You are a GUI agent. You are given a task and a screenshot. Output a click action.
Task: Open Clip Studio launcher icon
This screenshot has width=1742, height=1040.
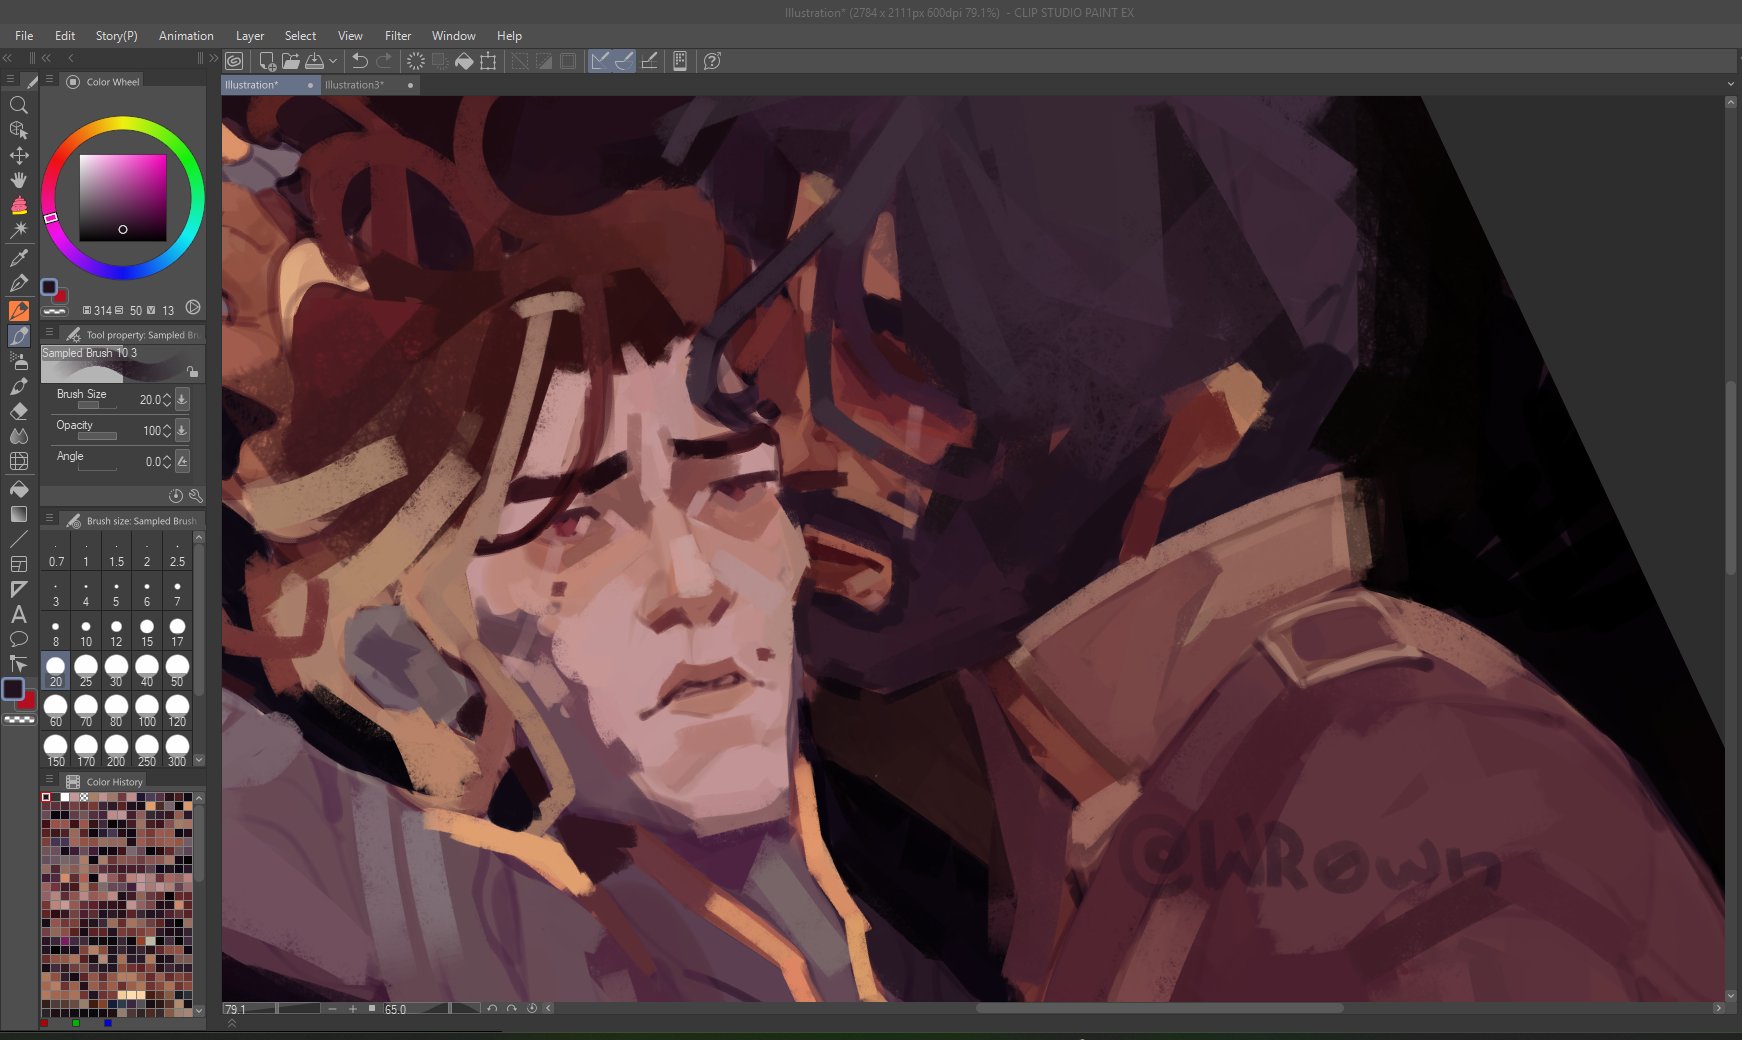pos(234,61)
